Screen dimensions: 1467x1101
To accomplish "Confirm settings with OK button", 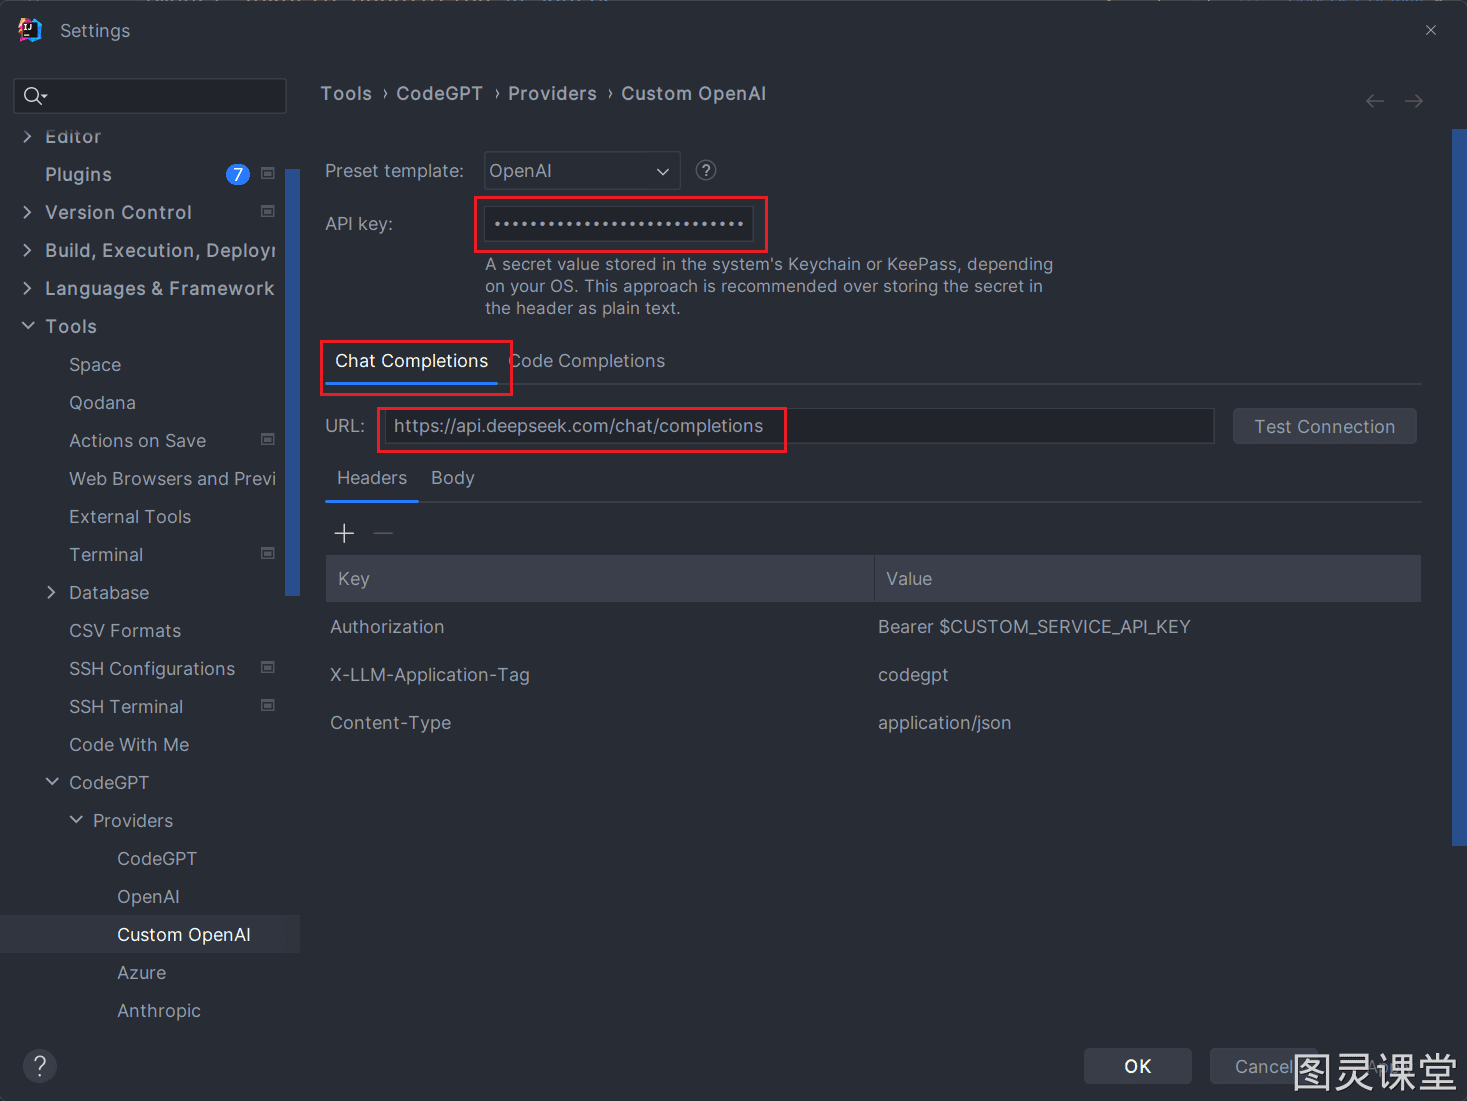I will [1138, 1066].
